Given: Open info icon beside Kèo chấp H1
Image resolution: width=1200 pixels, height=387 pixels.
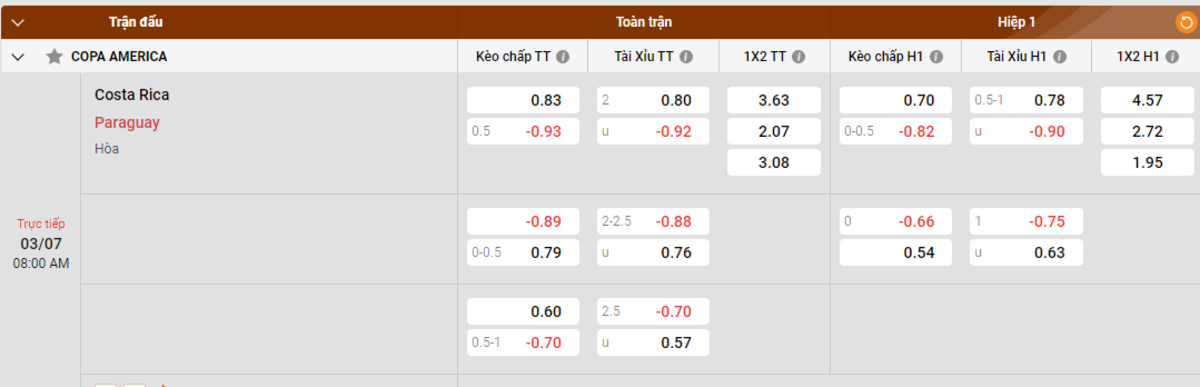Looking at the screenshot, I should (x=935, y=57).
